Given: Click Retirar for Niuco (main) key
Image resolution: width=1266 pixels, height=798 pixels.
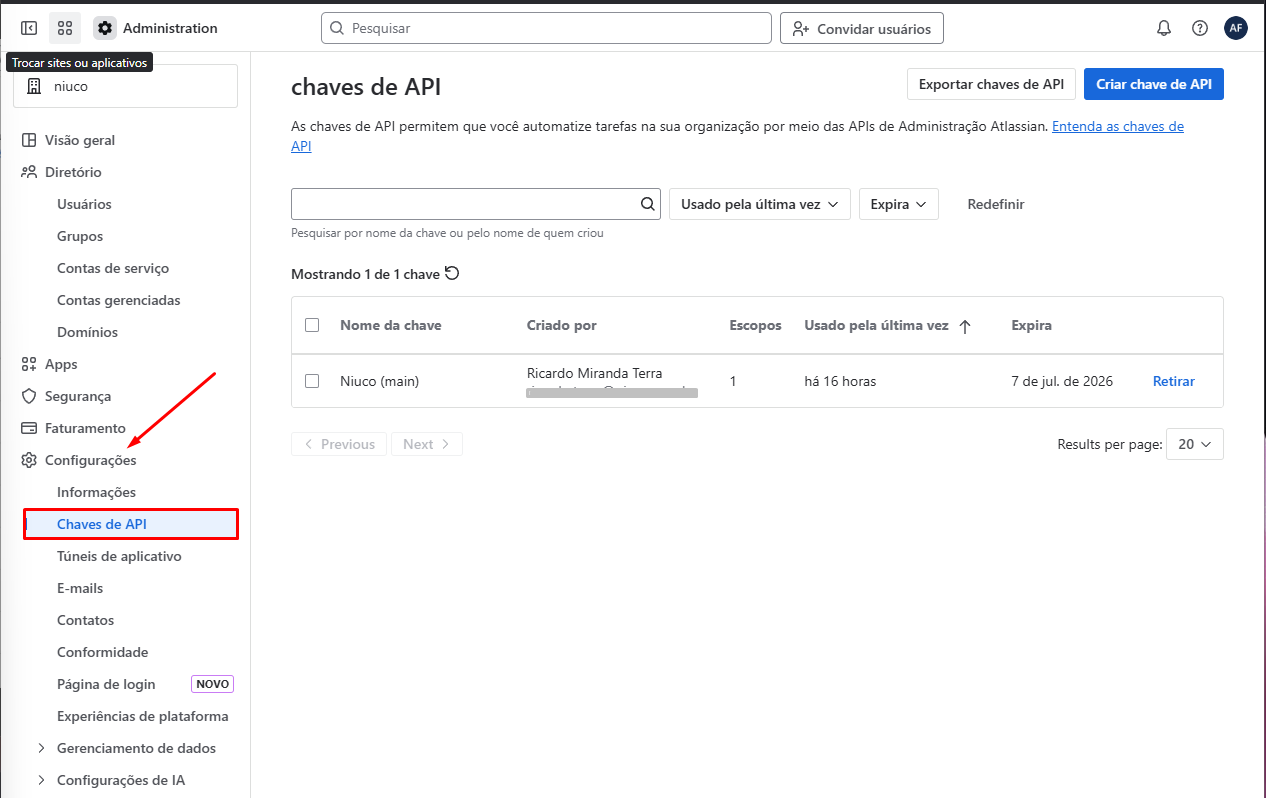Looking at the screenshot, I should point(1173,381).
